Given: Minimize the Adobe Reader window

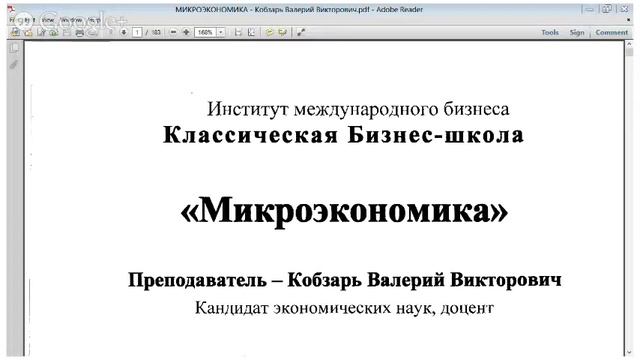Looking at the screenshot, I should click(589, 9).
